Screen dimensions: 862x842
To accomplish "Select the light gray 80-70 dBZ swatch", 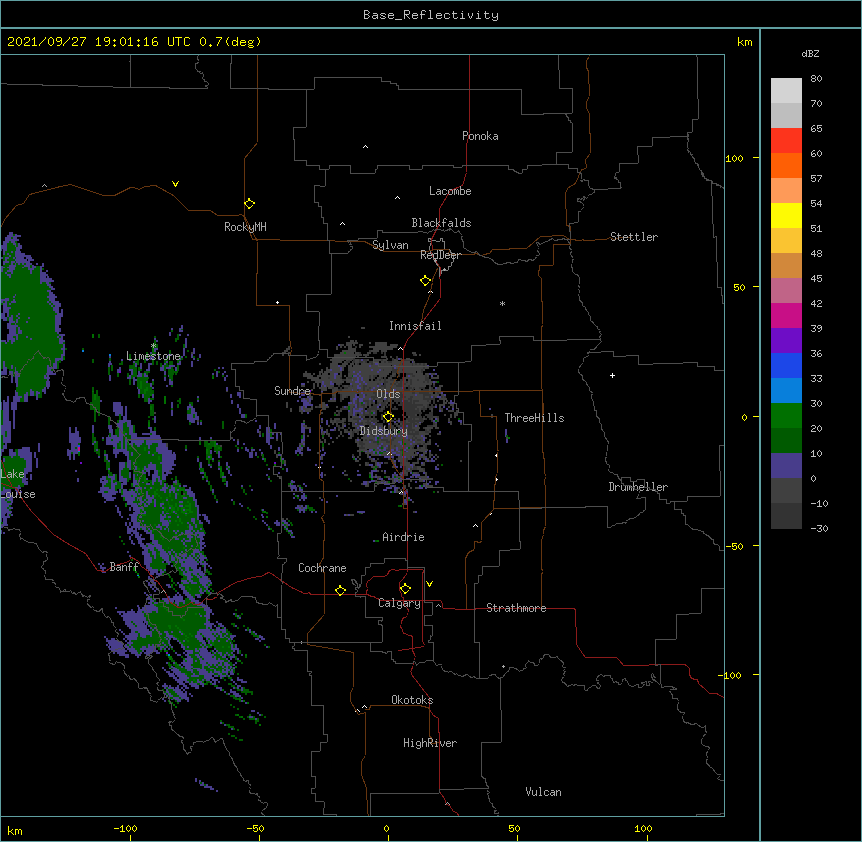I will [786, 91].
